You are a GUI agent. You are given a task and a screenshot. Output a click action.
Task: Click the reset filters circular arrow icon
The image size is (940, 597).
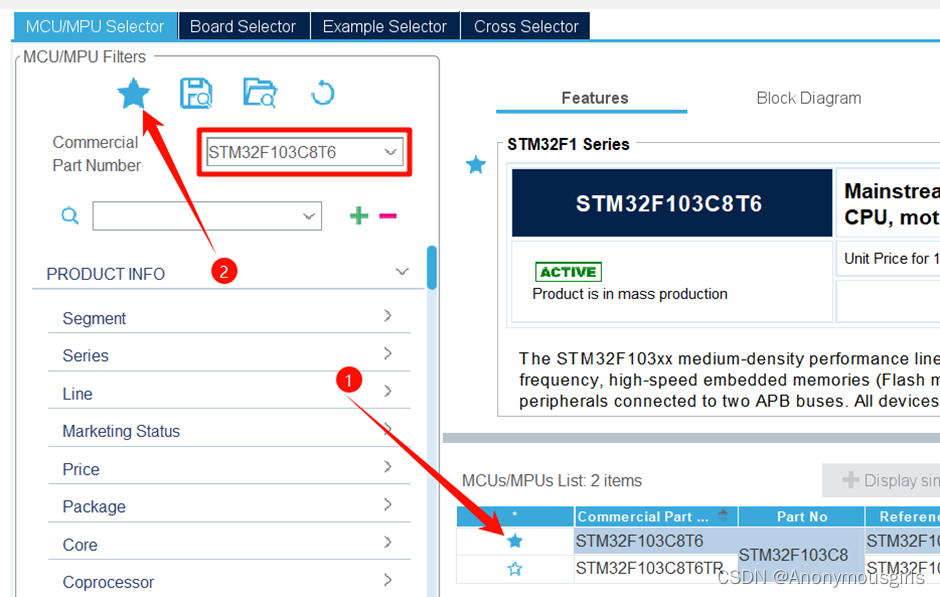323,93
